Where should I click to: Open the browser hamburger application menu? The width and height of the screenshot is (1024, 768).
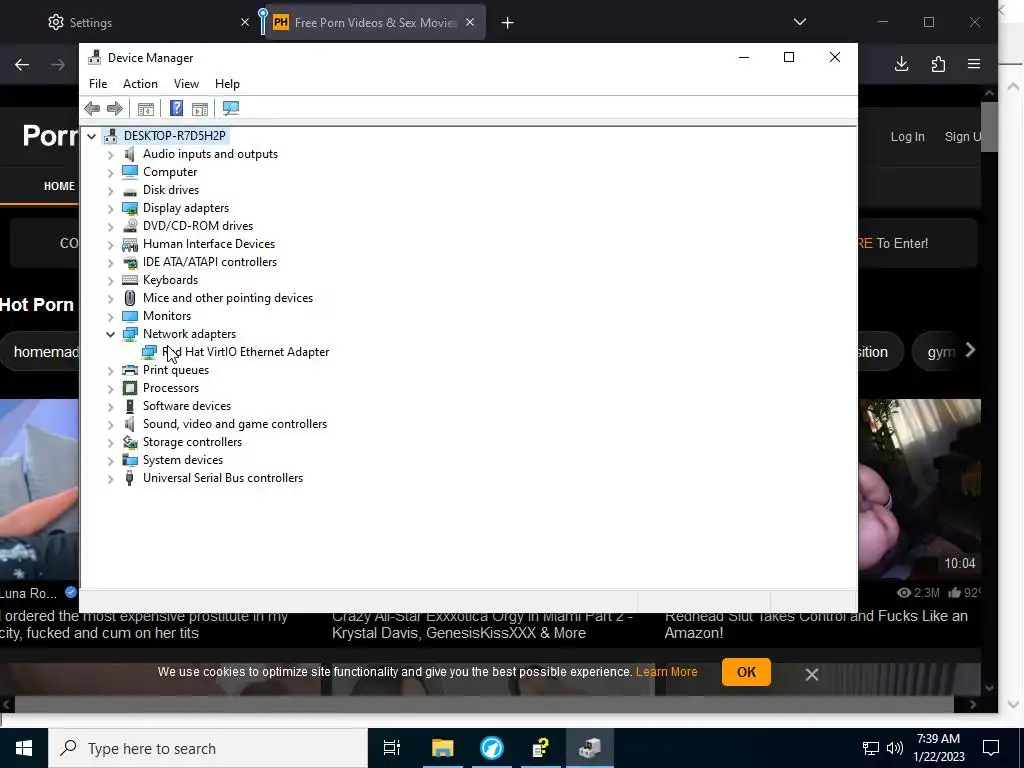coord(974,64)
